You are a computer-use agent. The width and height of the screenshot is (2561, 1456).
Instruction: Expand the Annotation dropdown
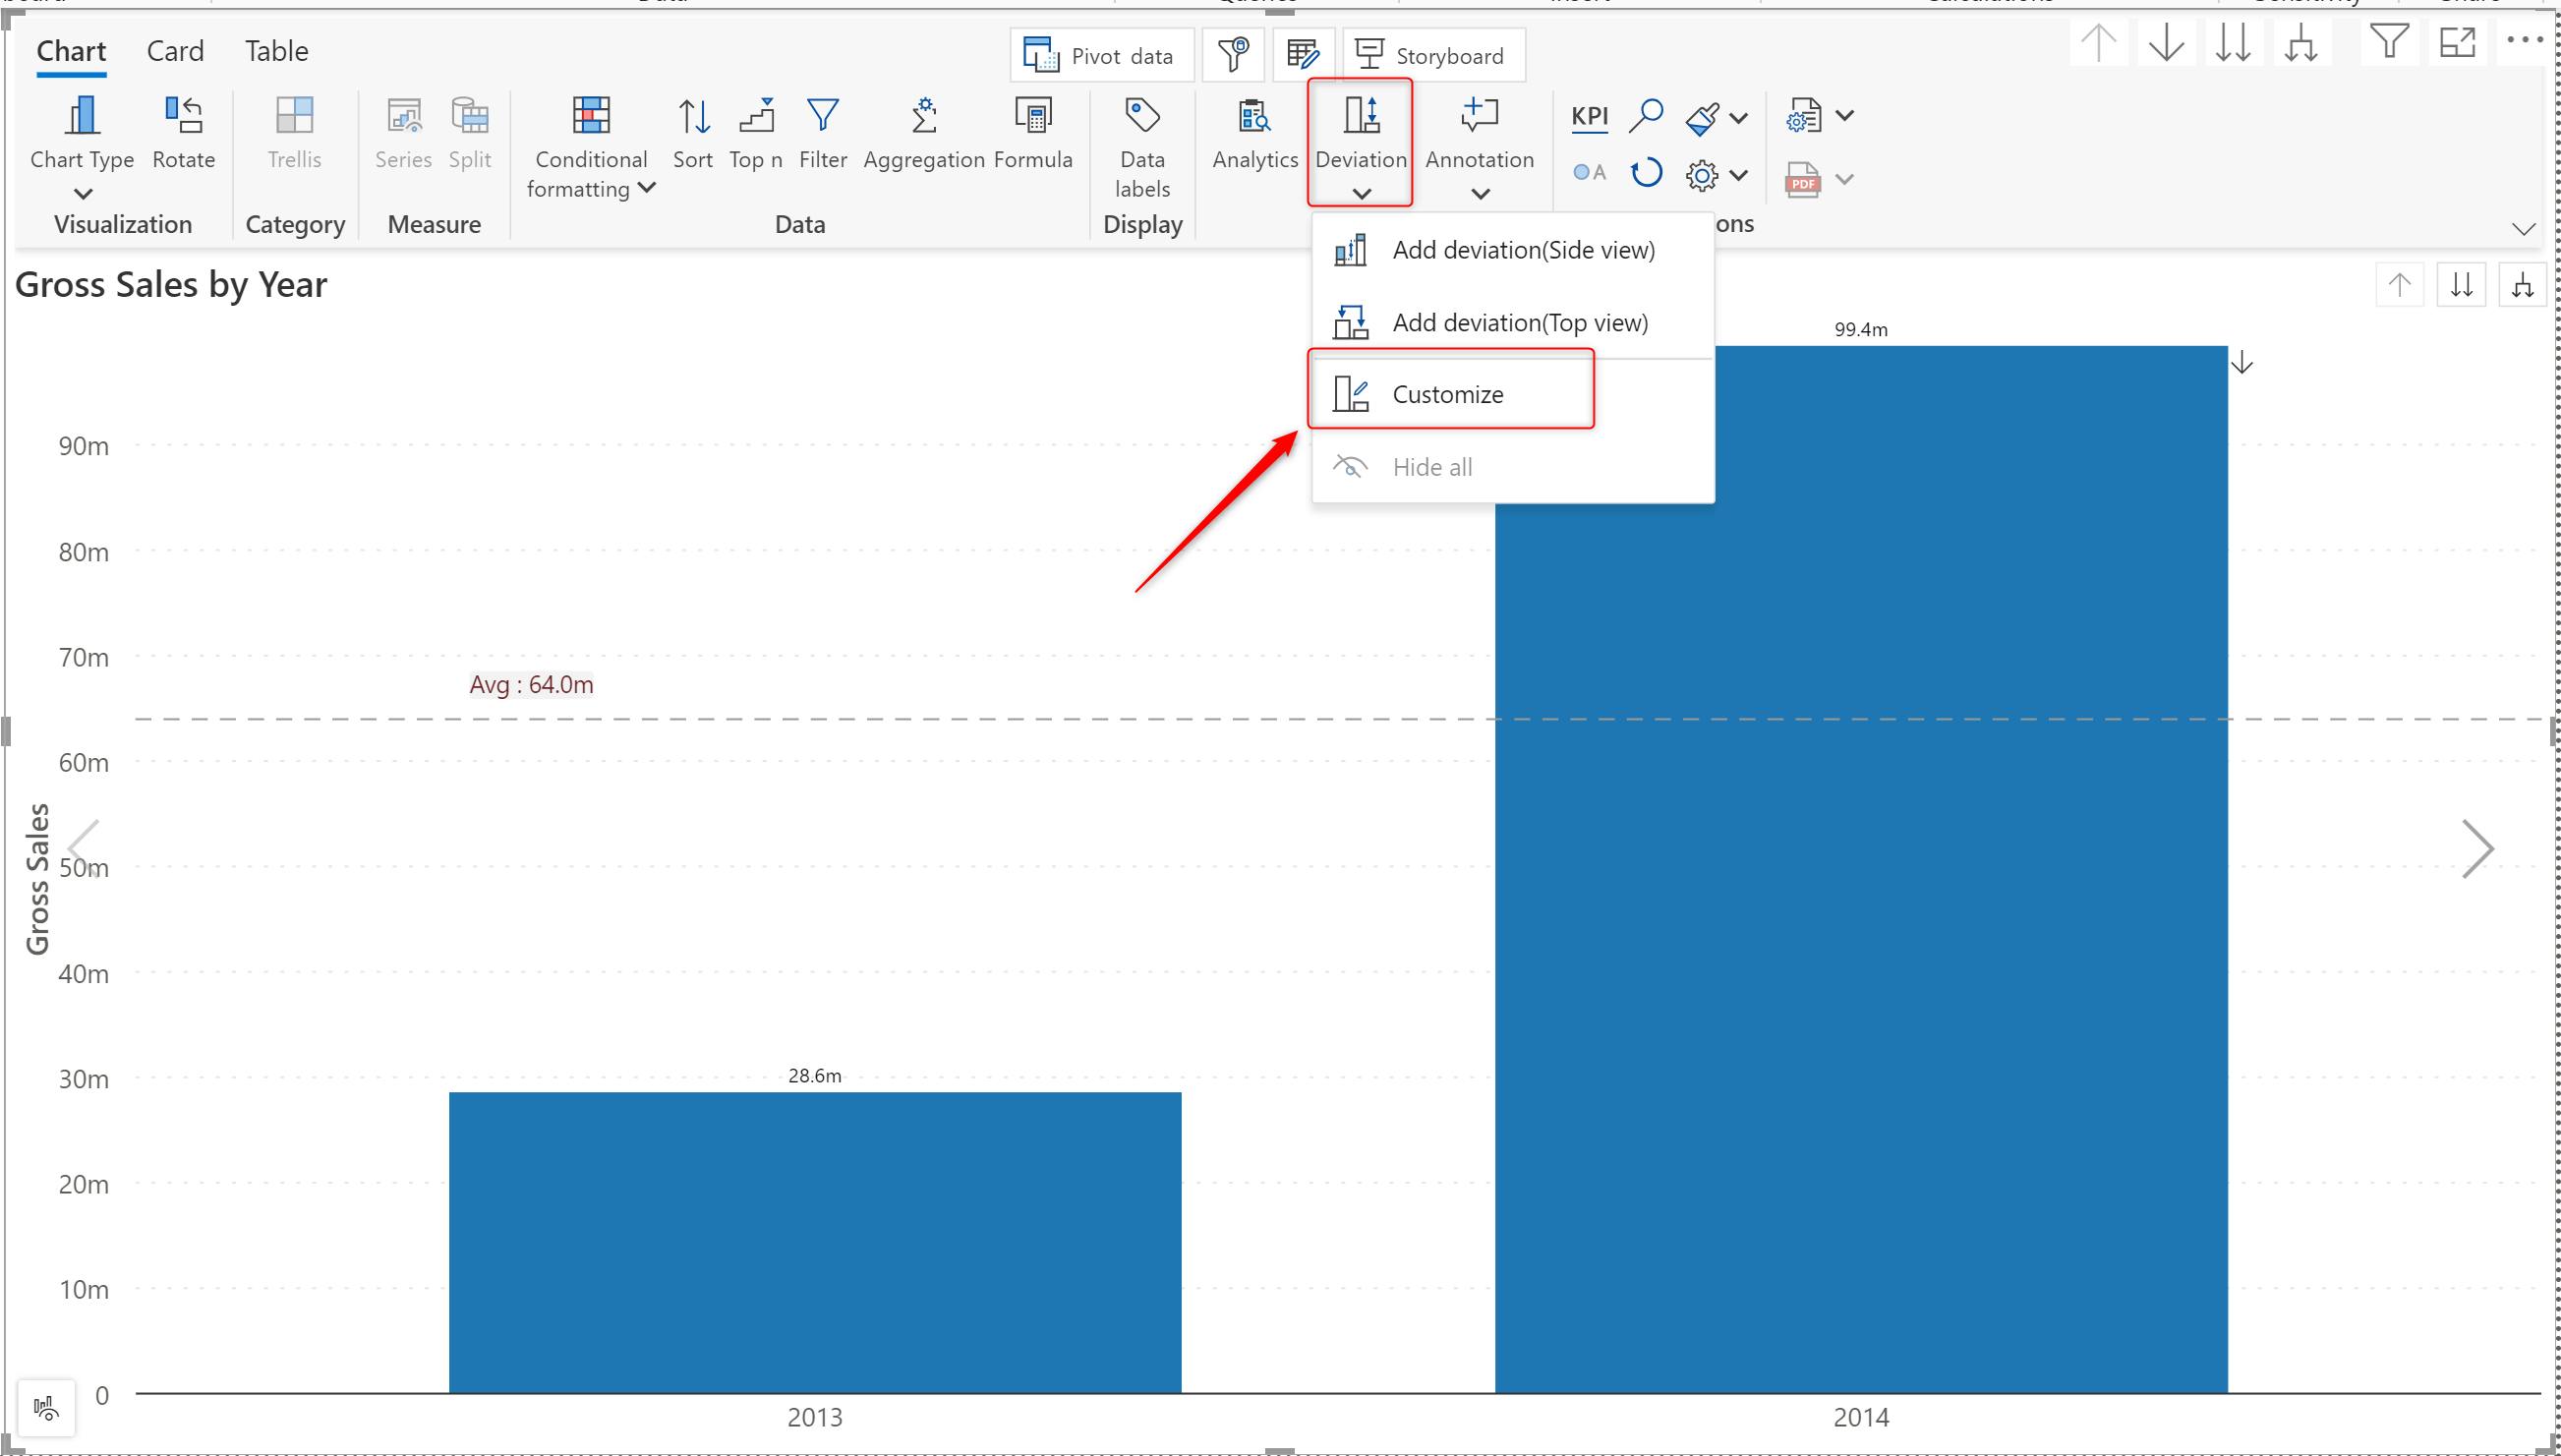(1479, 193)
